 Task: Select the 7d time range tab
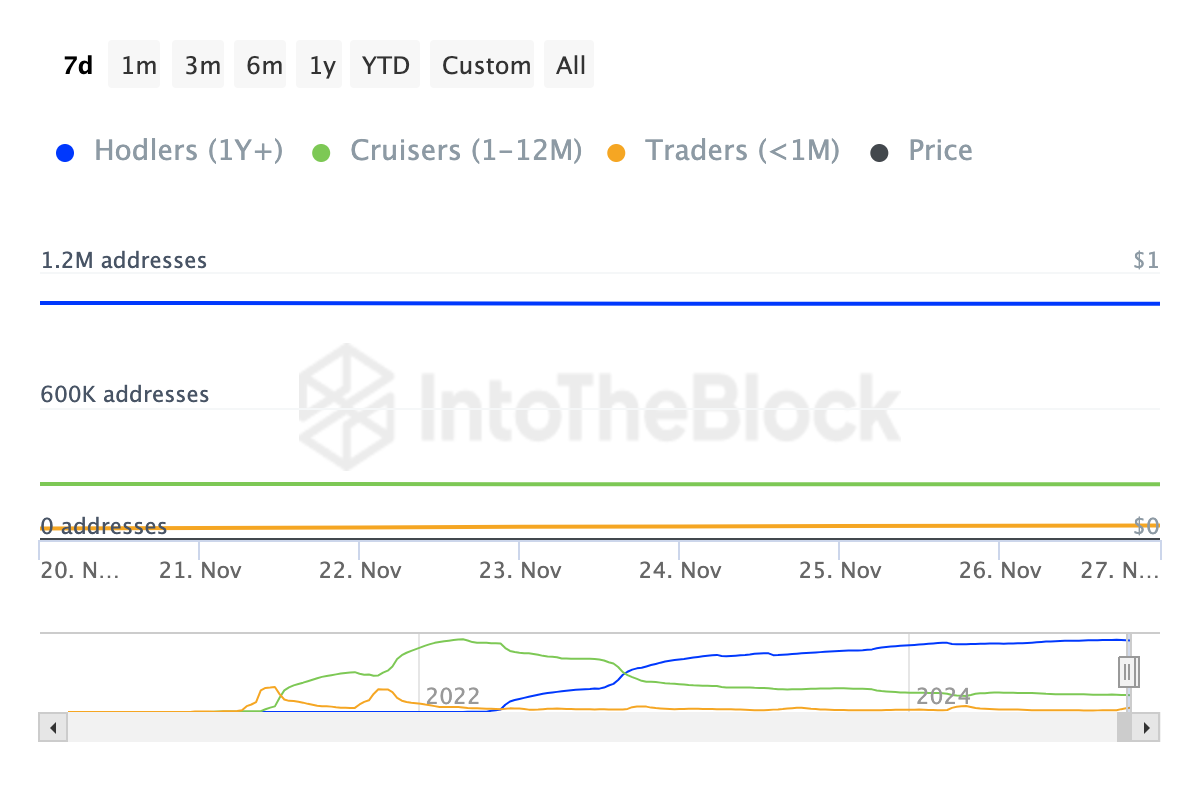coord(78,66)
